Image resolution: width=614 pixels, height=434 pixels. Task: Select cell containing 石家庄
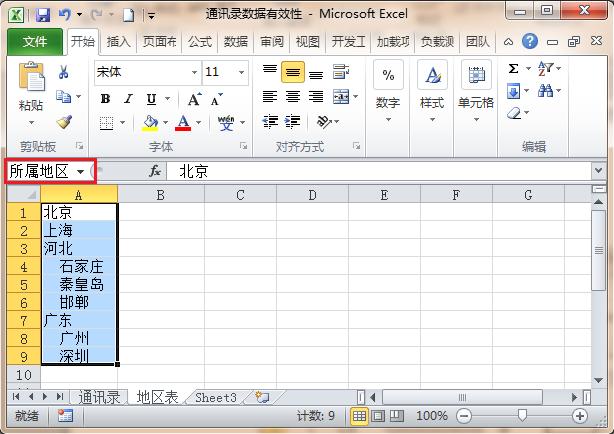(x=79, y=266)
